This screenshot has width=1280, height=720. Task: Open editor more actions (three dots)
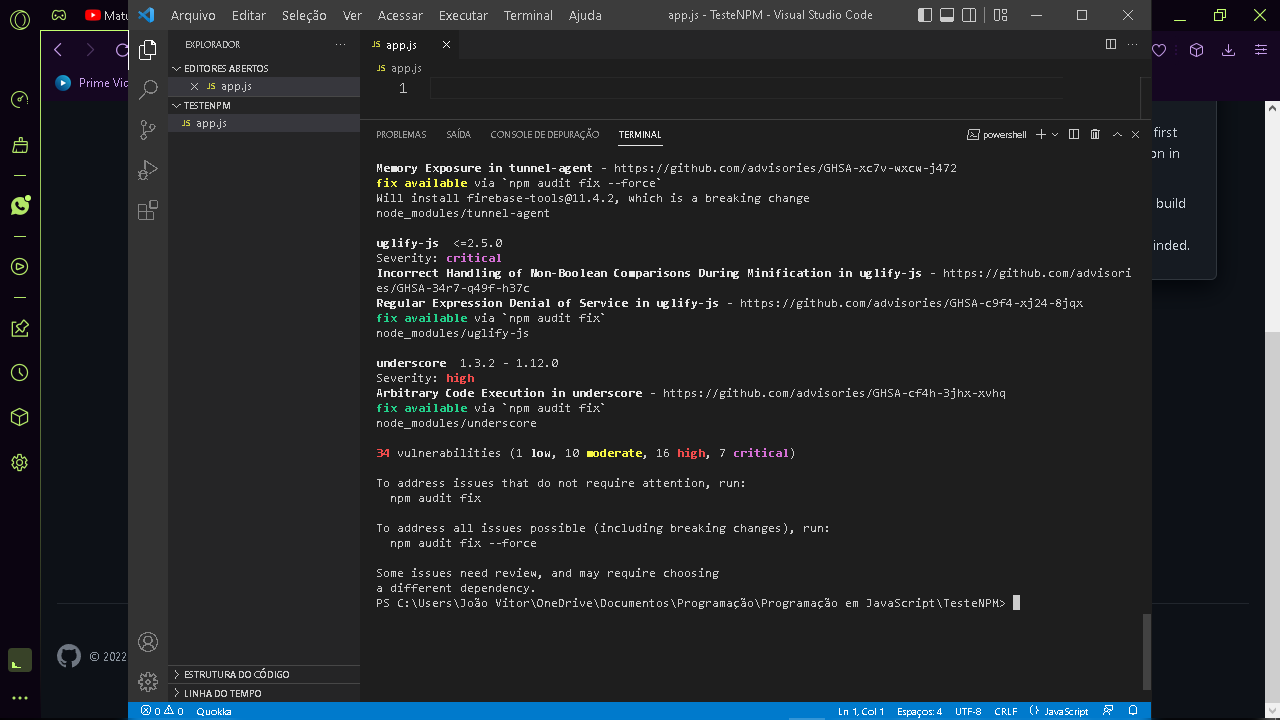pyautogui.click(x=1134, y=45)
